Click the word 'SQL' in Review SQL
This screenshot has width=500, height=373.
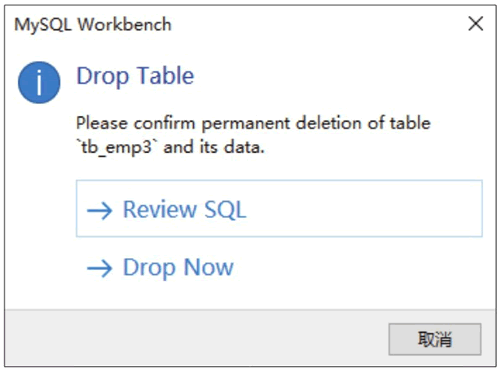point(225,210)
